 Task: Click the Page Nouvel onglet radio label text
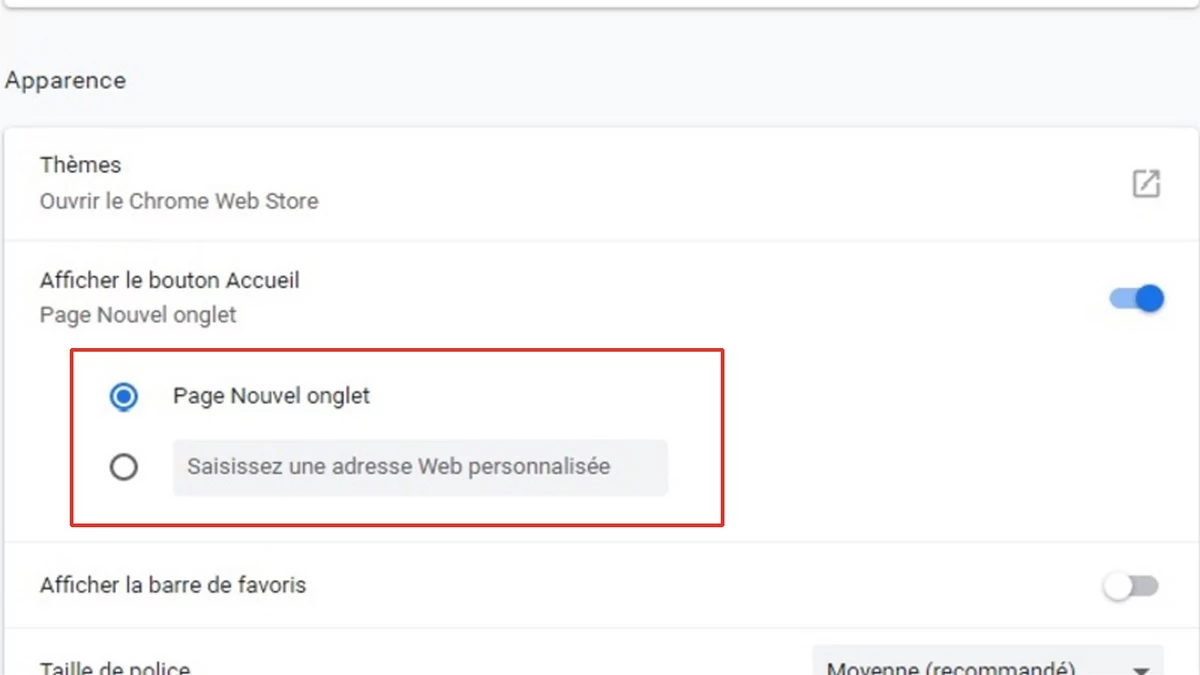[x=271, y=396]
